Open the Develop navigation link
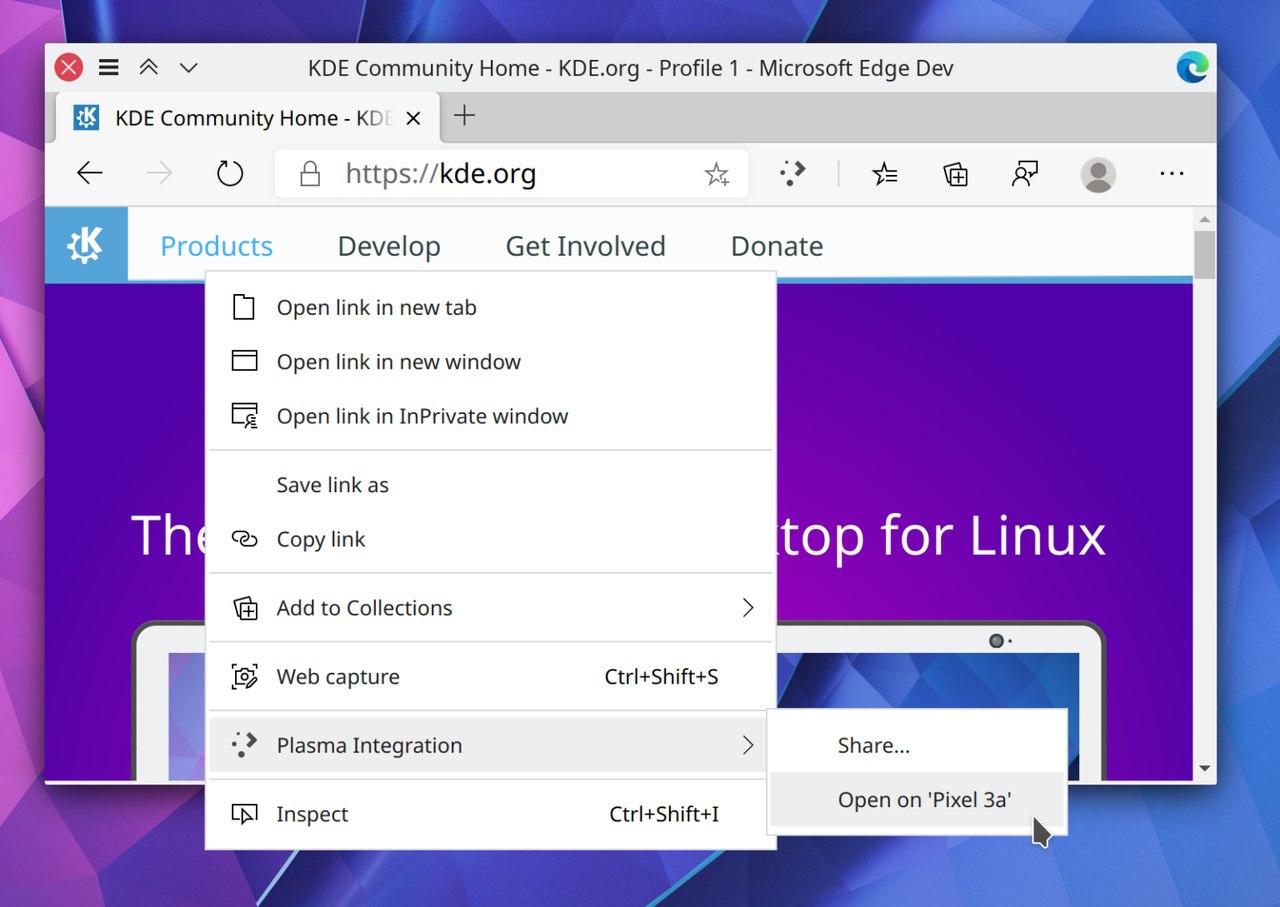The image size is (1280, 907). (389, 246)
